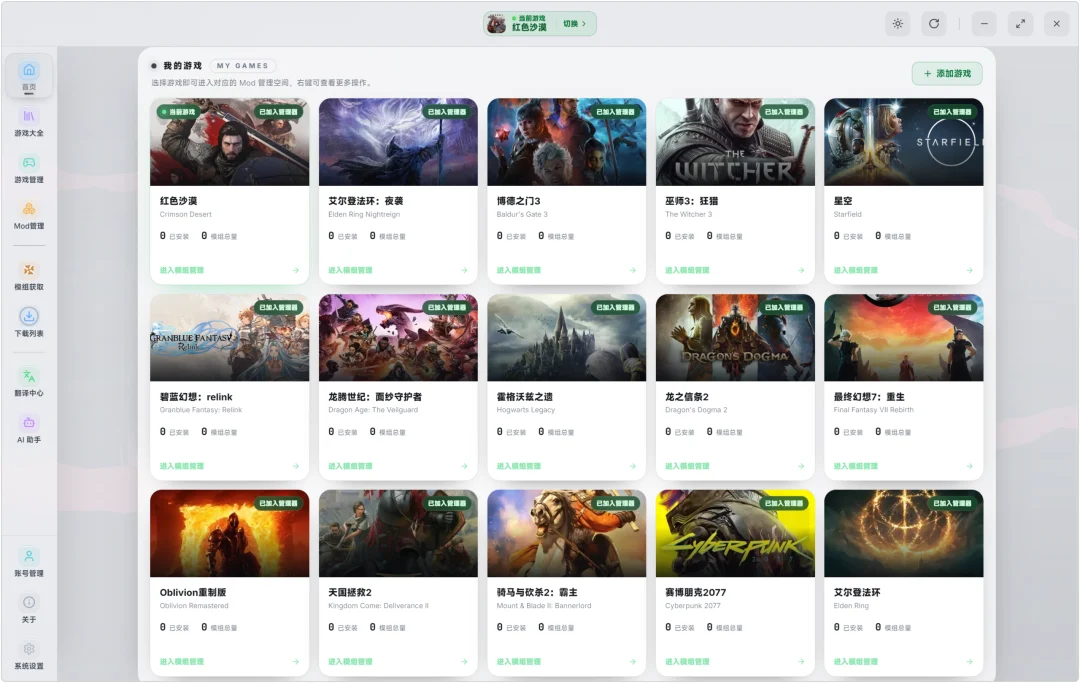Click the 红色沙漠 card's arrow icon
The height and width of the screenshot is (683, 1080).
click(295, 270)
